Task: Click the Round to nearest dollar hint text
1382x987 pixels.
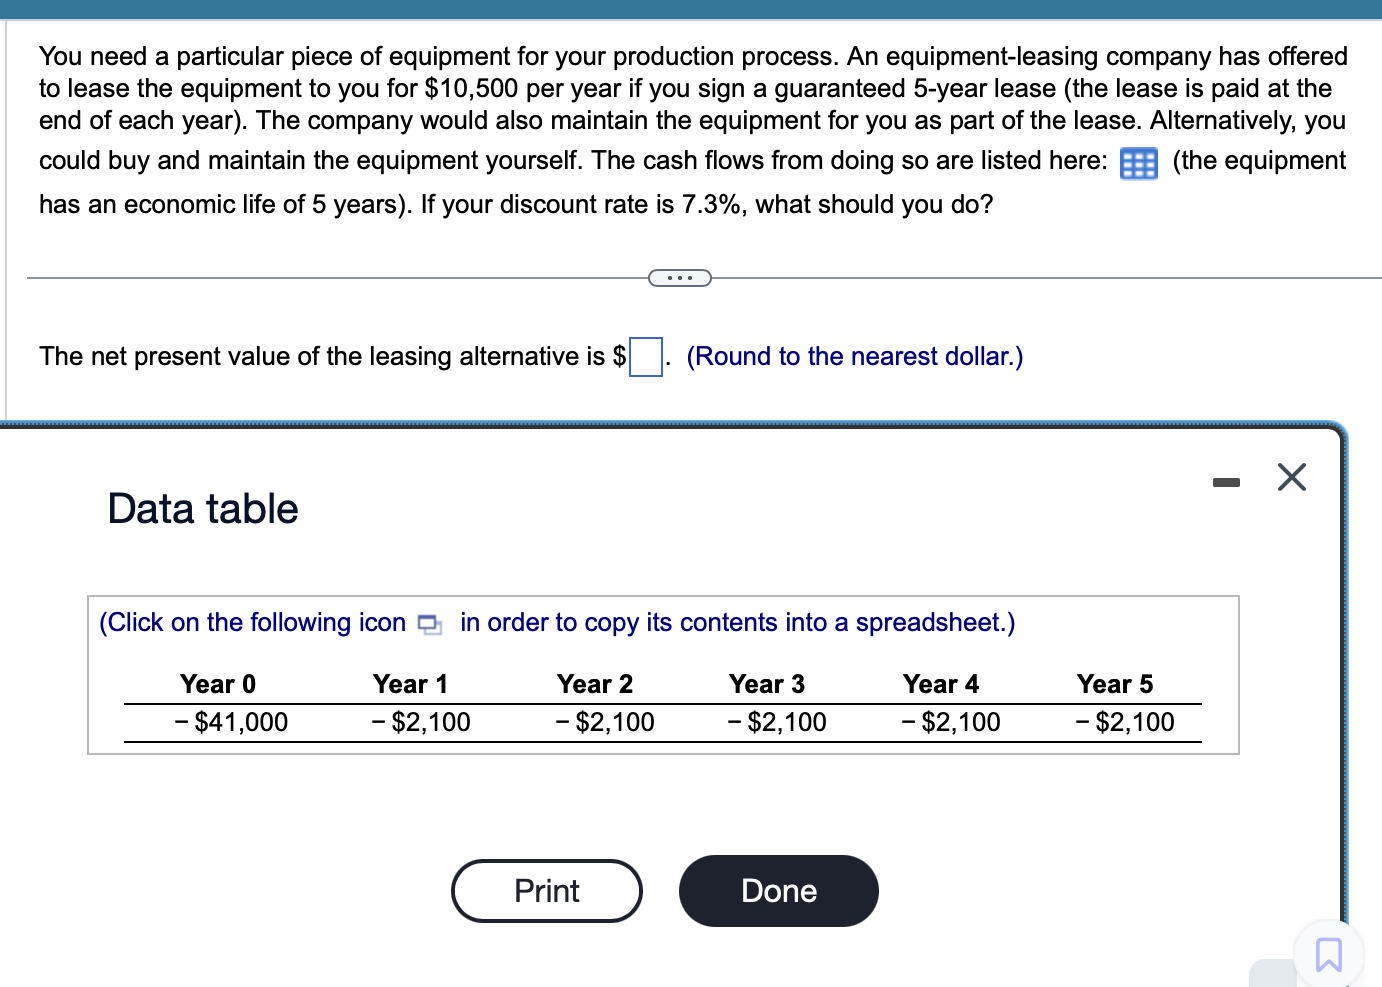Action: pyautogui.click(x=855, y=356)
